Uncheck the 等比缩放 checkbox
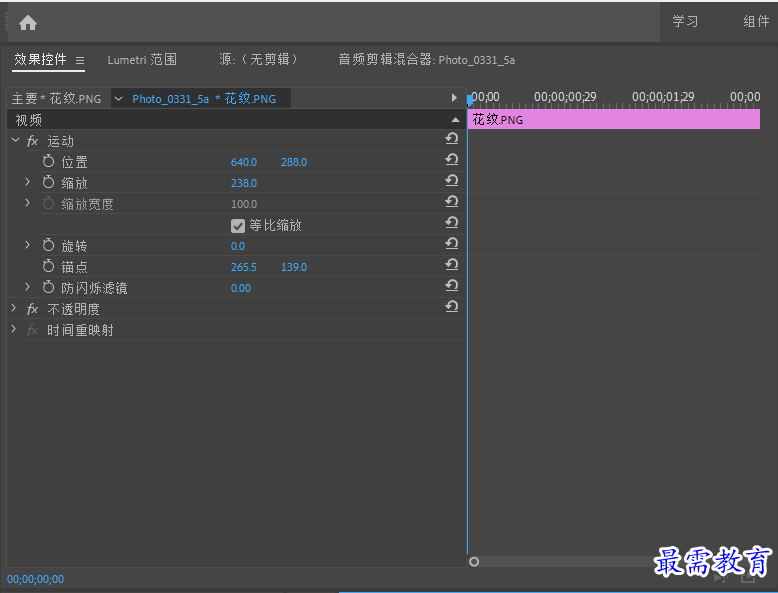Viewport: 778px width, 593px height. click(x=238, y=226)
